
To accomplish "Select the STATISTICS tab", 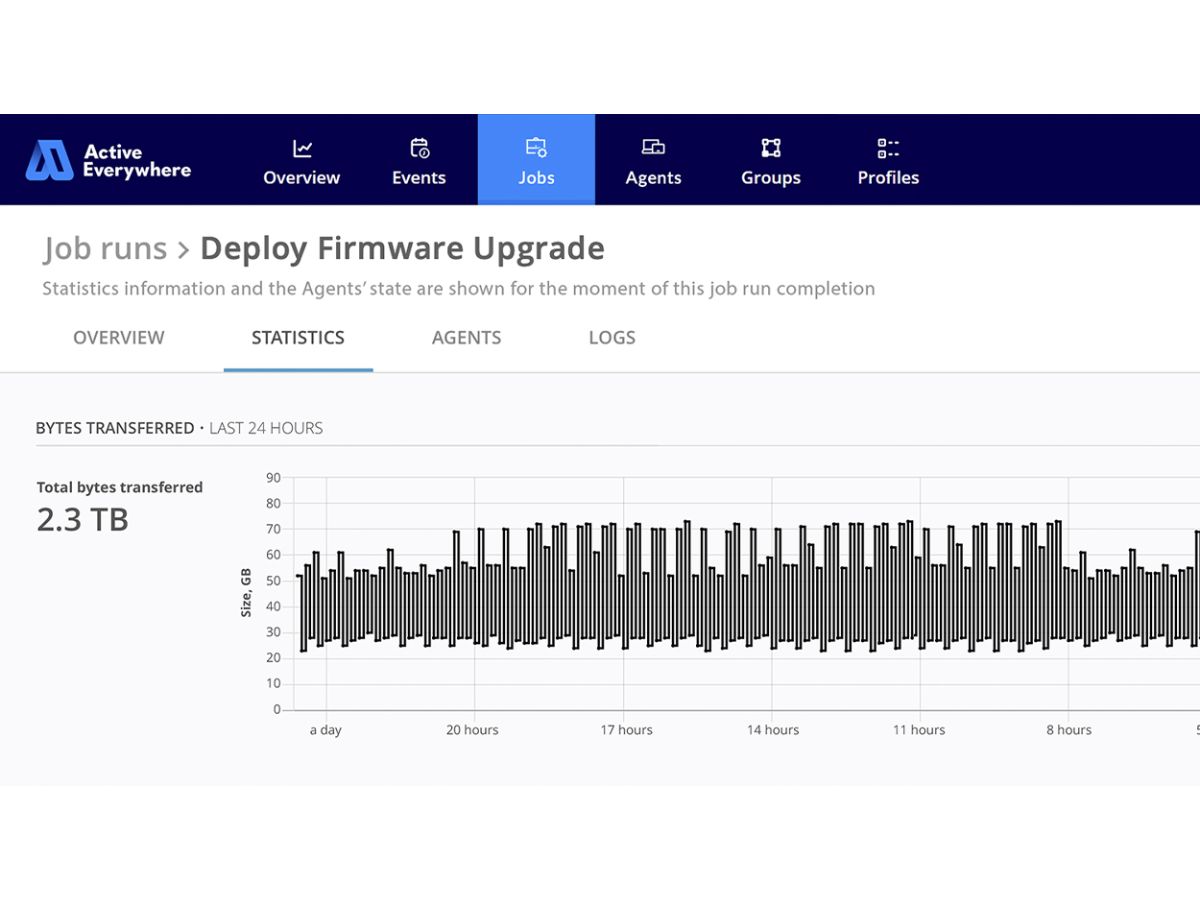I will 298,338.
